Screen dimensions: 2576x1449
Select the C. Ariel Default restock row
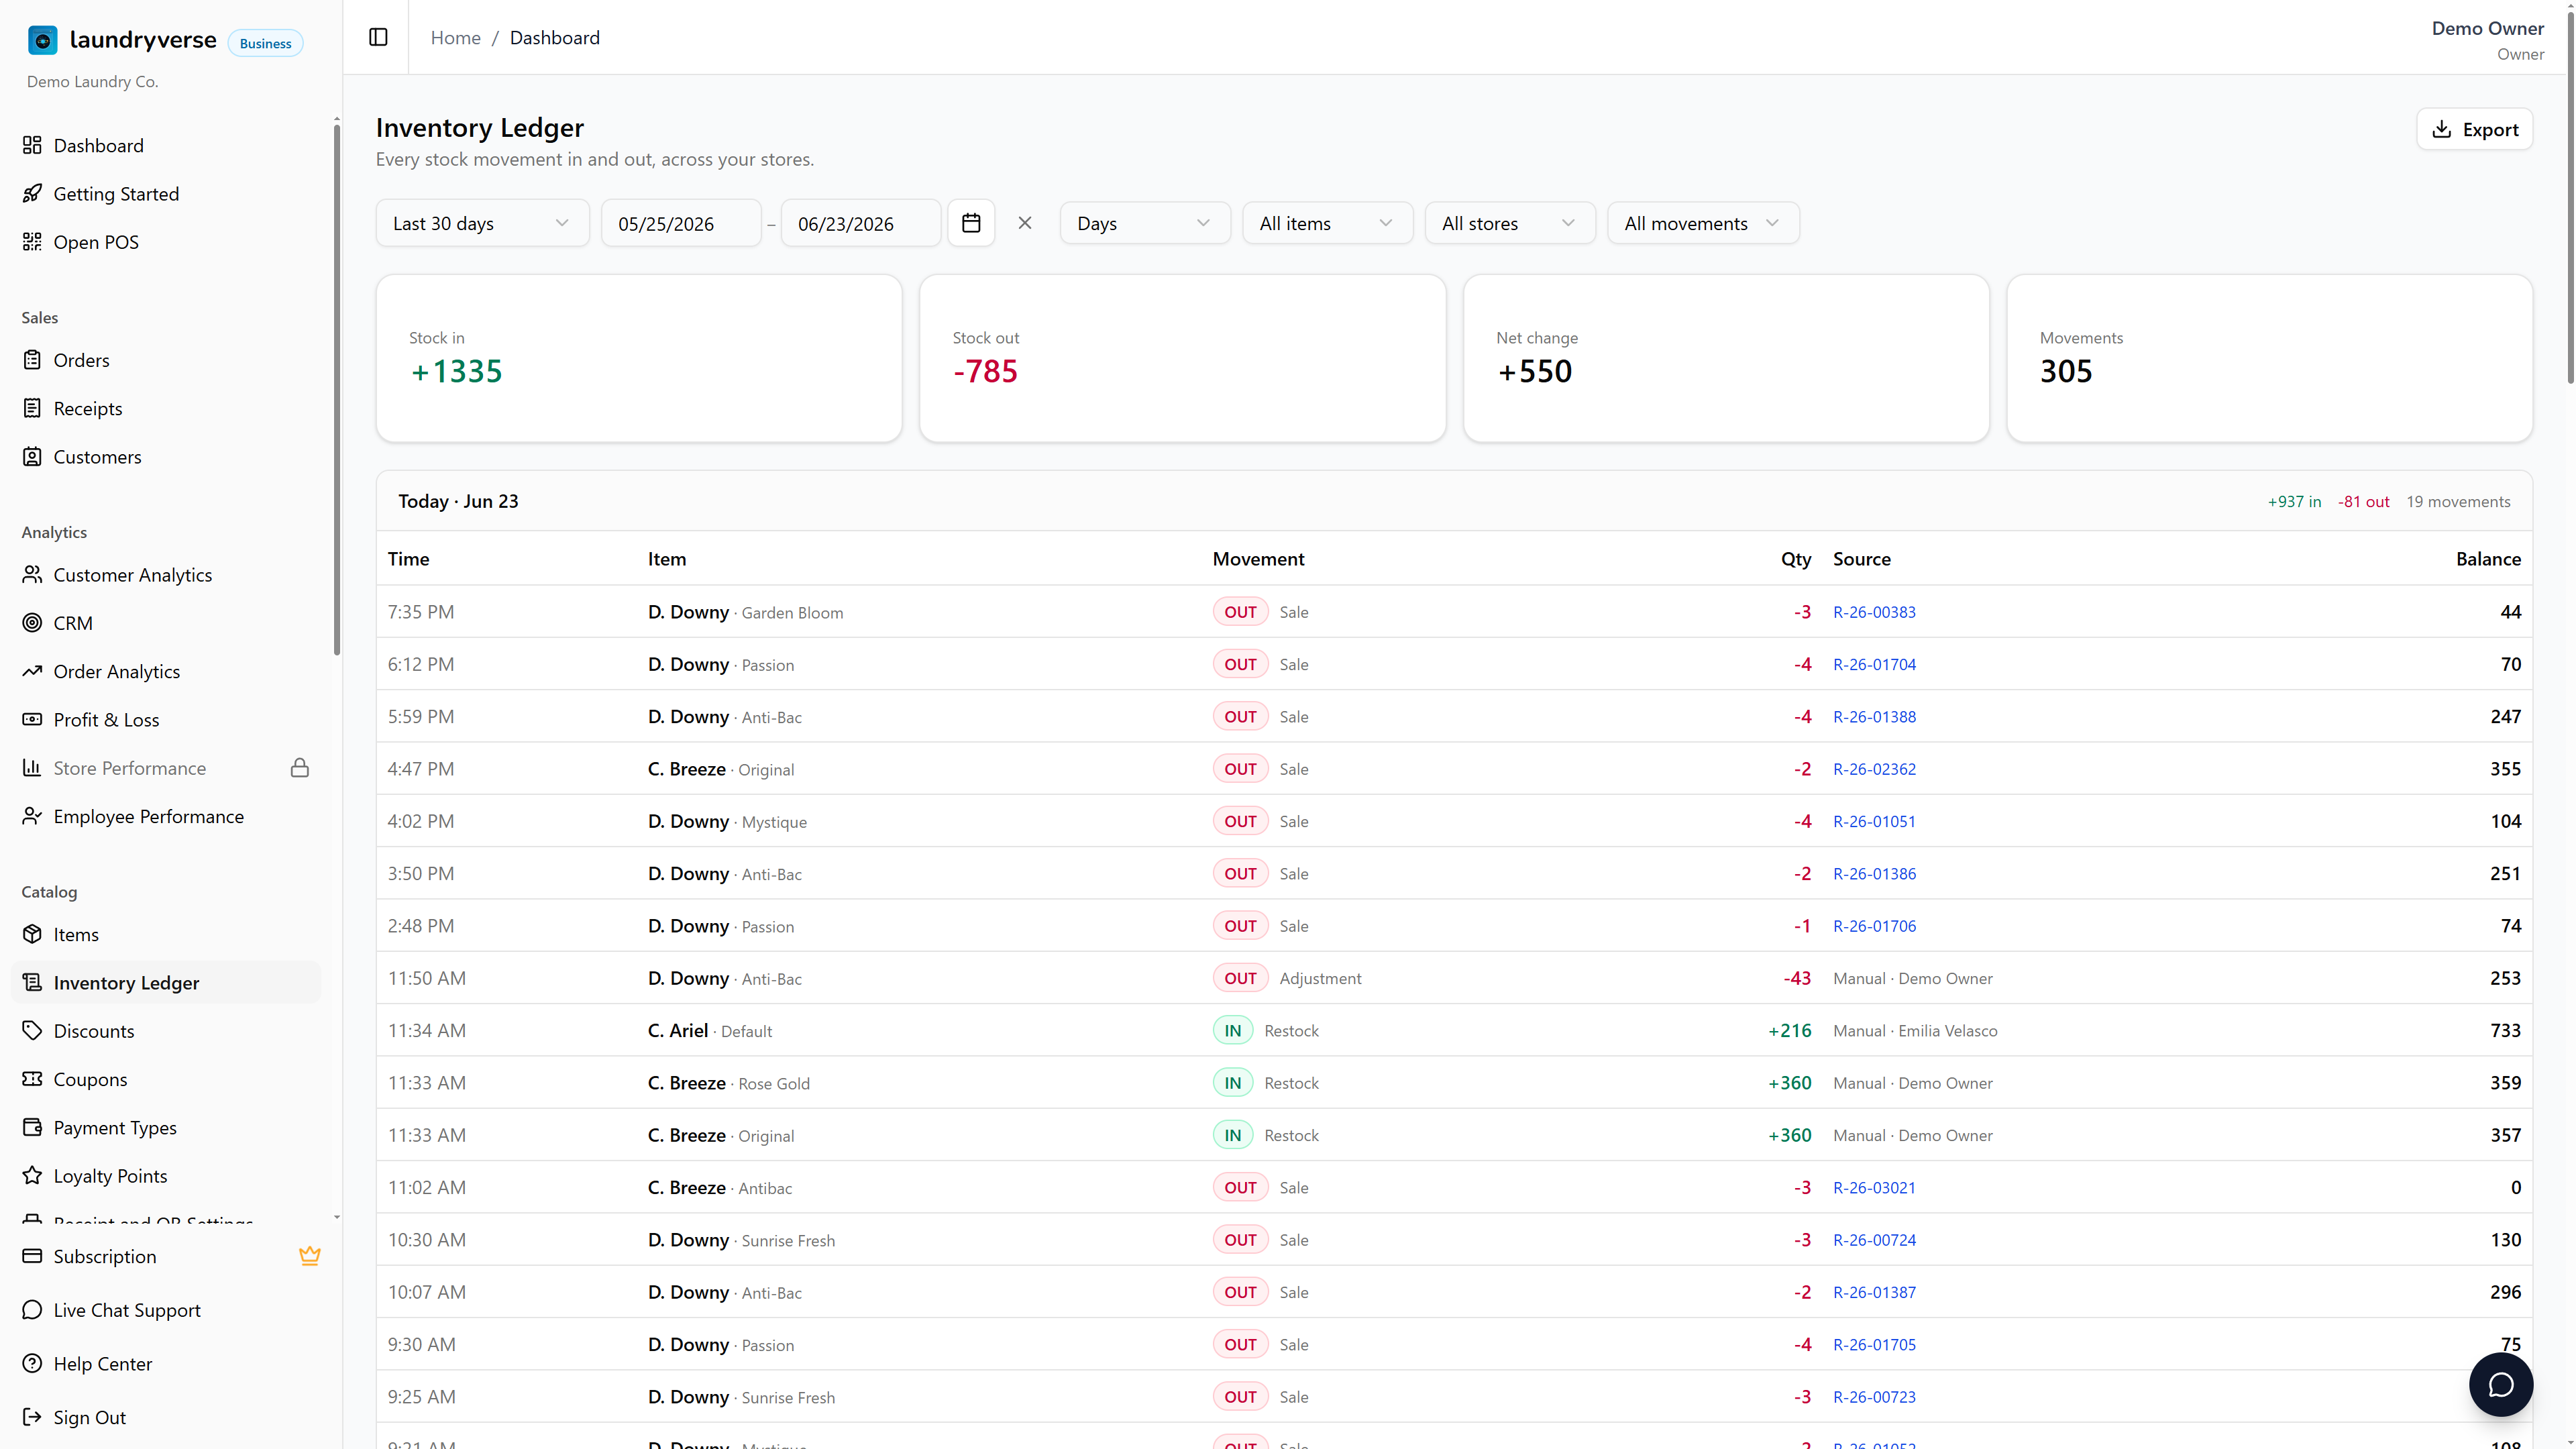coord(1454,1030)
